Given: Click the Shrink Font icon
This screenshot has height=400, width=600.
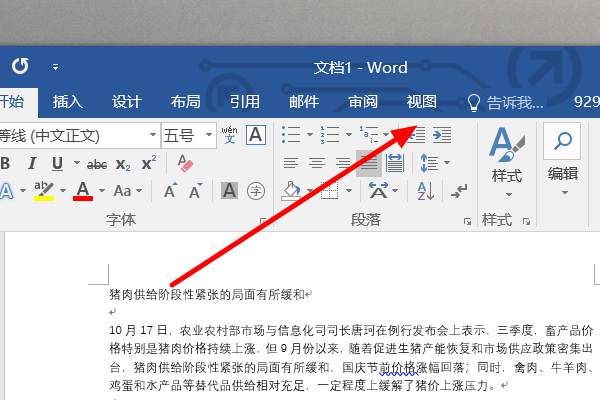Looking at the screenshot, I should point(196,190).
